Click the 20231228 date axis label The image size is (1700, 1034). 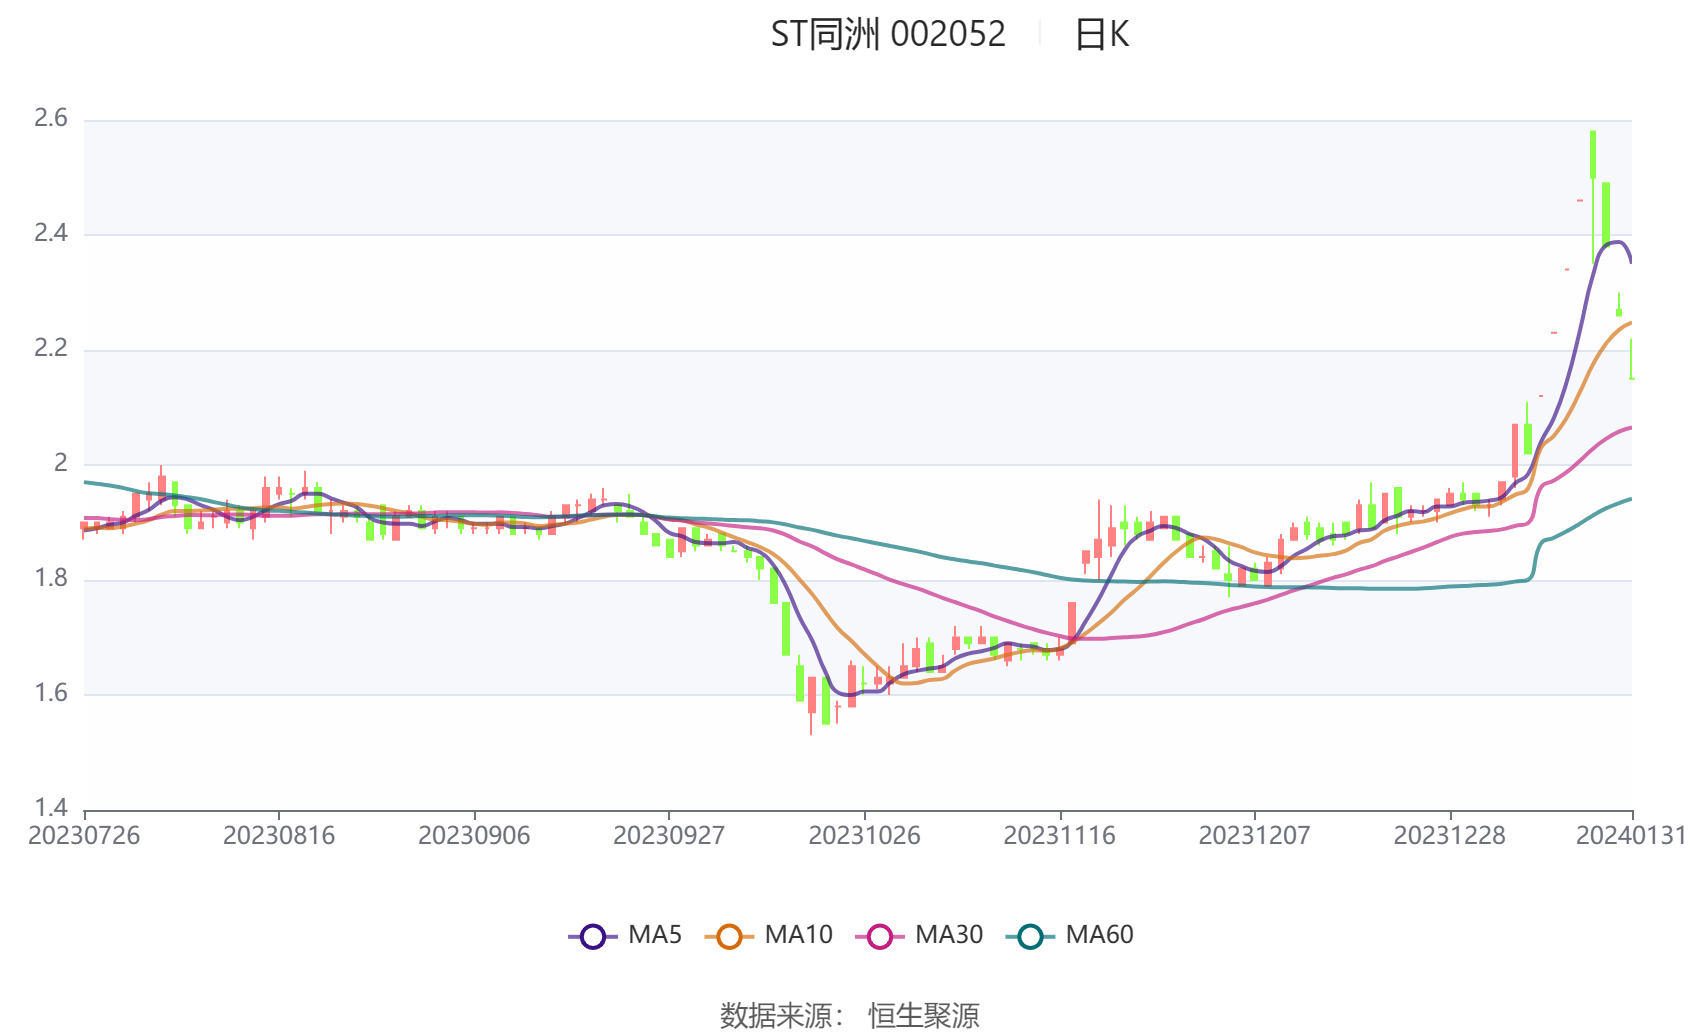[1449, 836]
